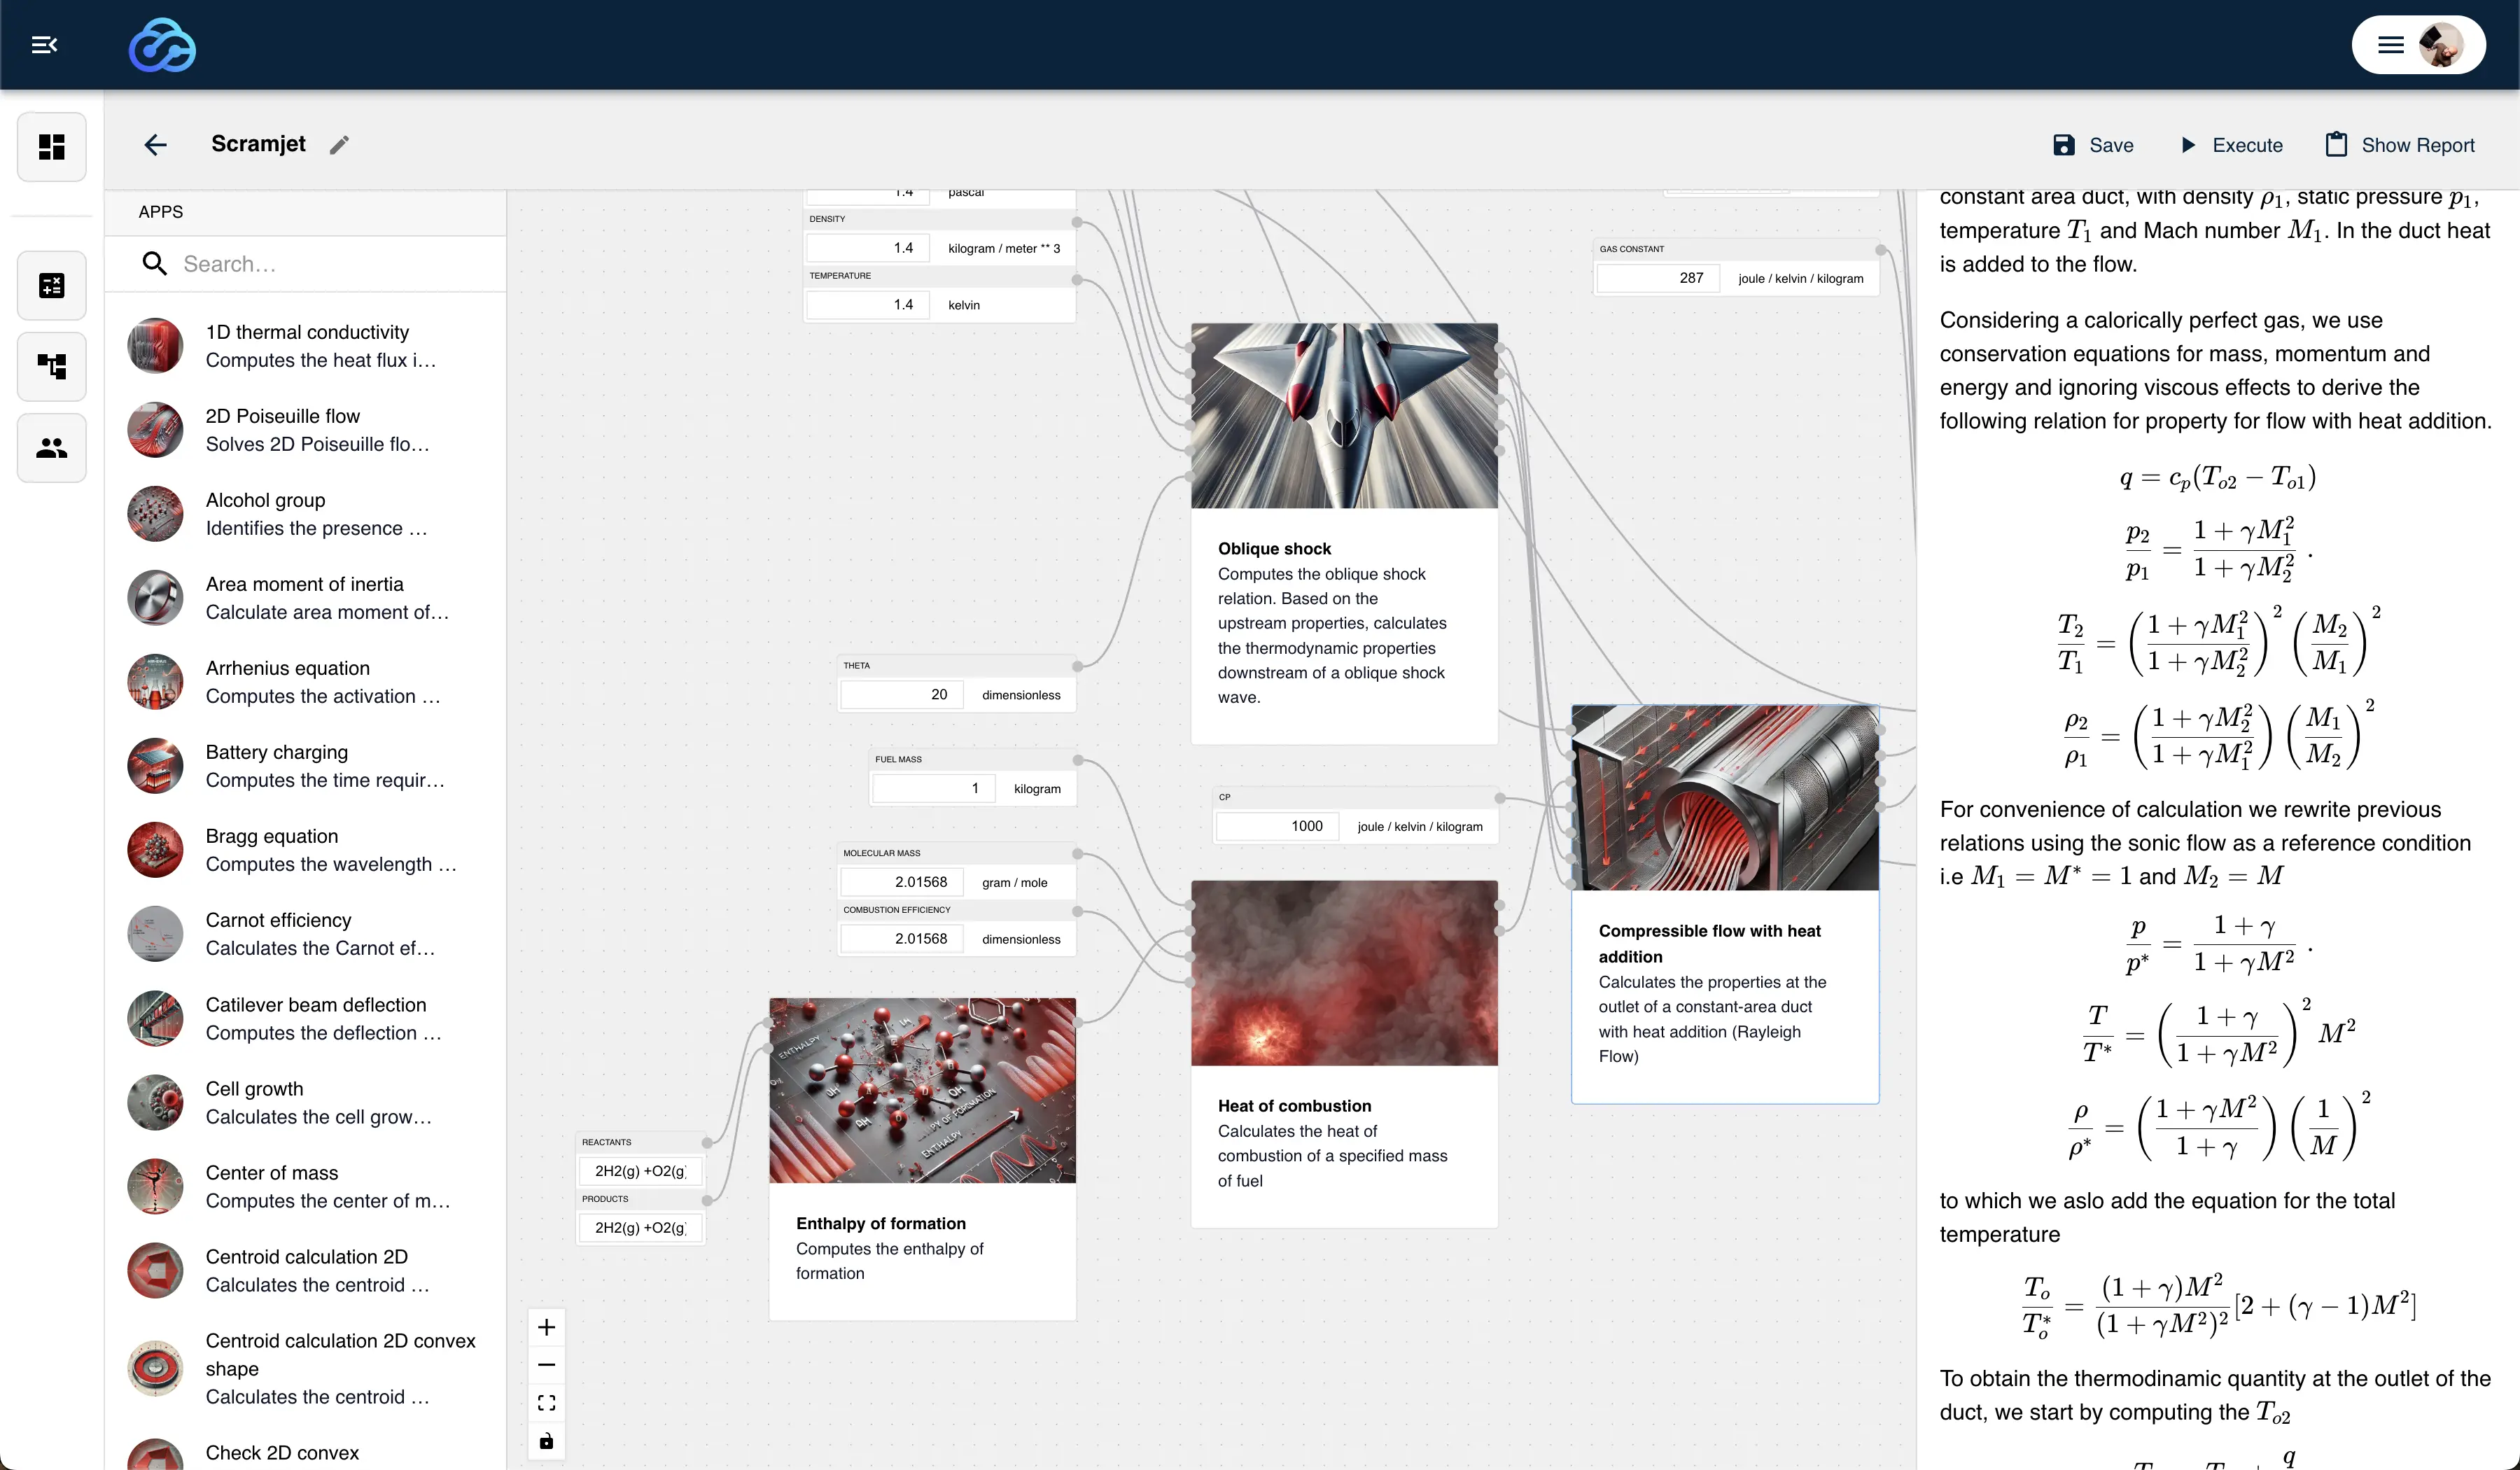Image resolution: width=2520 pixels, height=1470 pixels.
Task: Click the Oblique shock node title
Action: coord(1274,549)
